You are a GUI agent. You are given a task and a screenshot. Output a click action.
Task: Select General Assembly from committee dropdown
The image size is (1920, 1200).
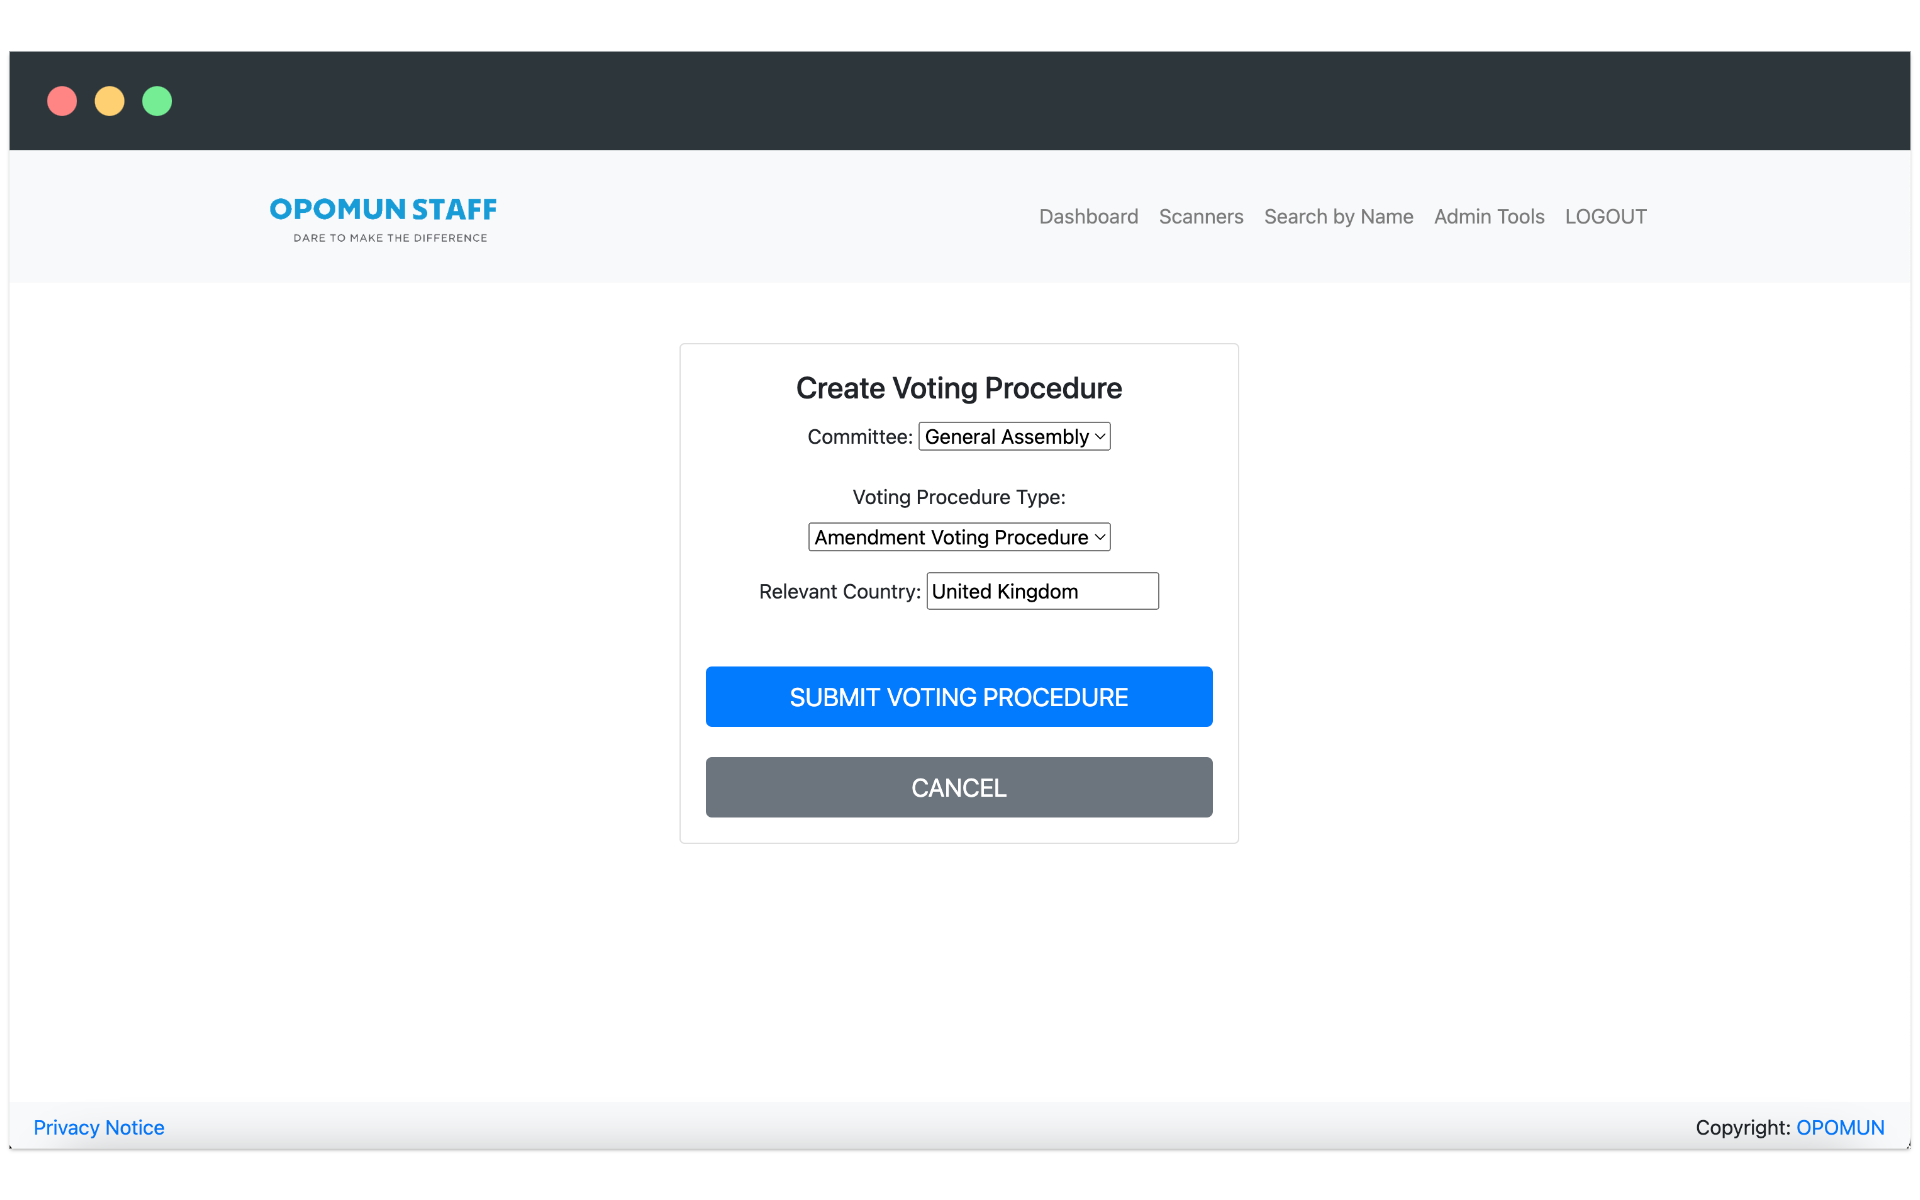(x=1012, y=435)
